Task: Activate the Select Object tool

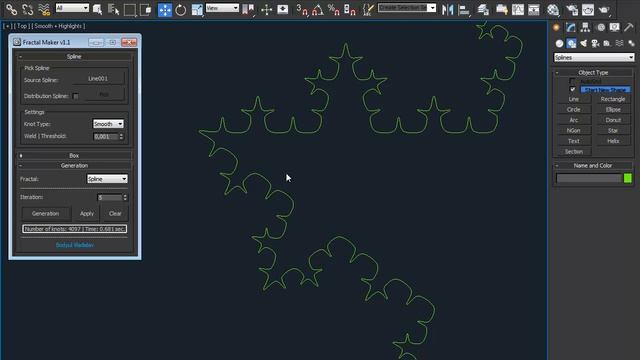Action: 98,9
